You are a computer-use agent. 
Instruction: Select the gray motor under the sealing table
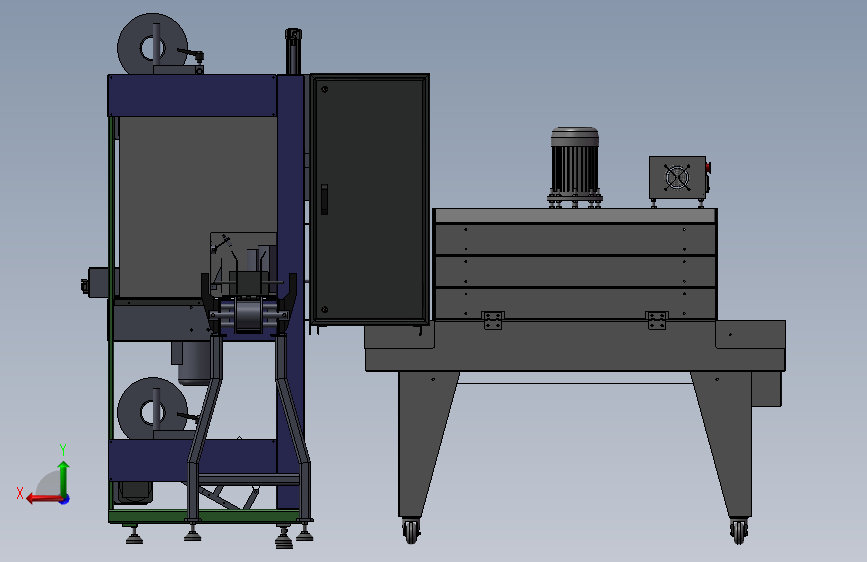click(x=195, y=363)
